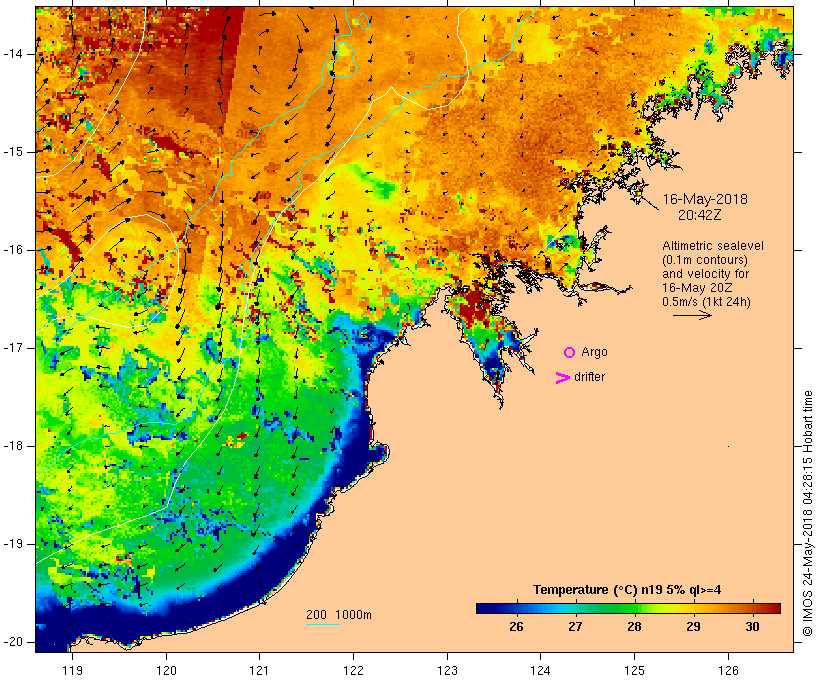Viewport: 820px width, 680px height.
Task: Click the '(0.1m contours)' text
Action: coord(704,260)
